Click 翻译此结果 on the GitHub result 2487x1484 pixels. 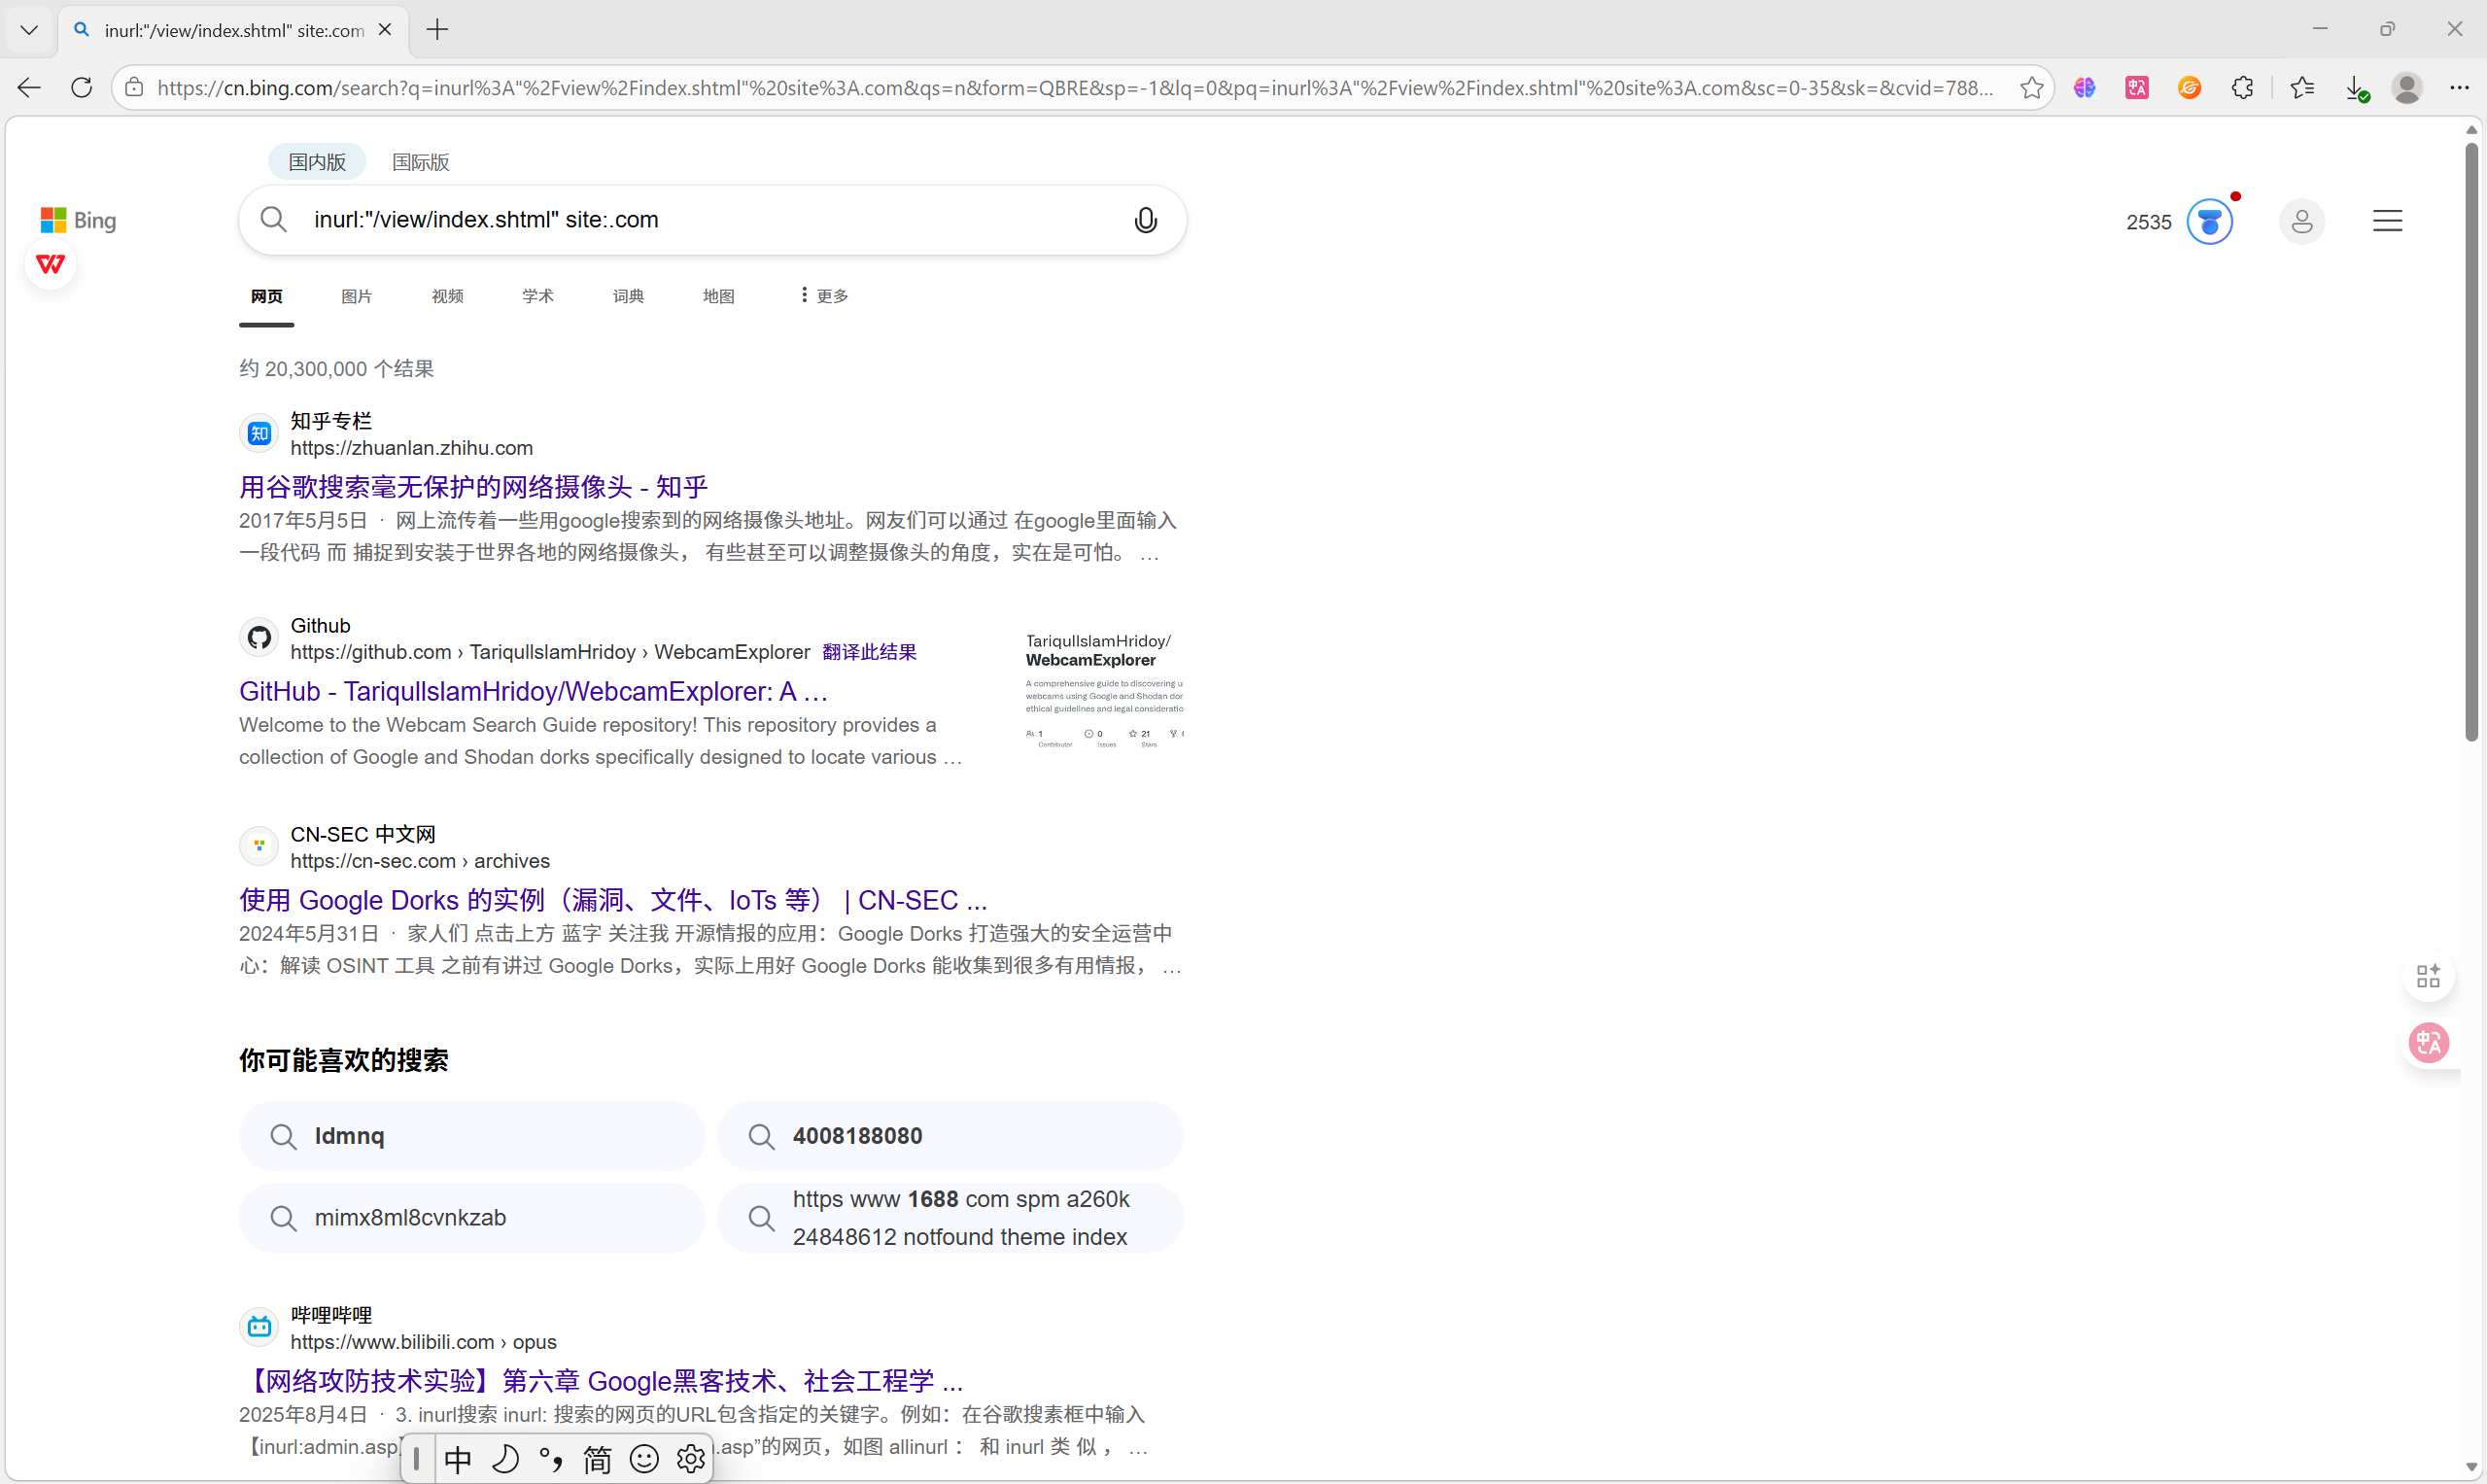[868, 651]
